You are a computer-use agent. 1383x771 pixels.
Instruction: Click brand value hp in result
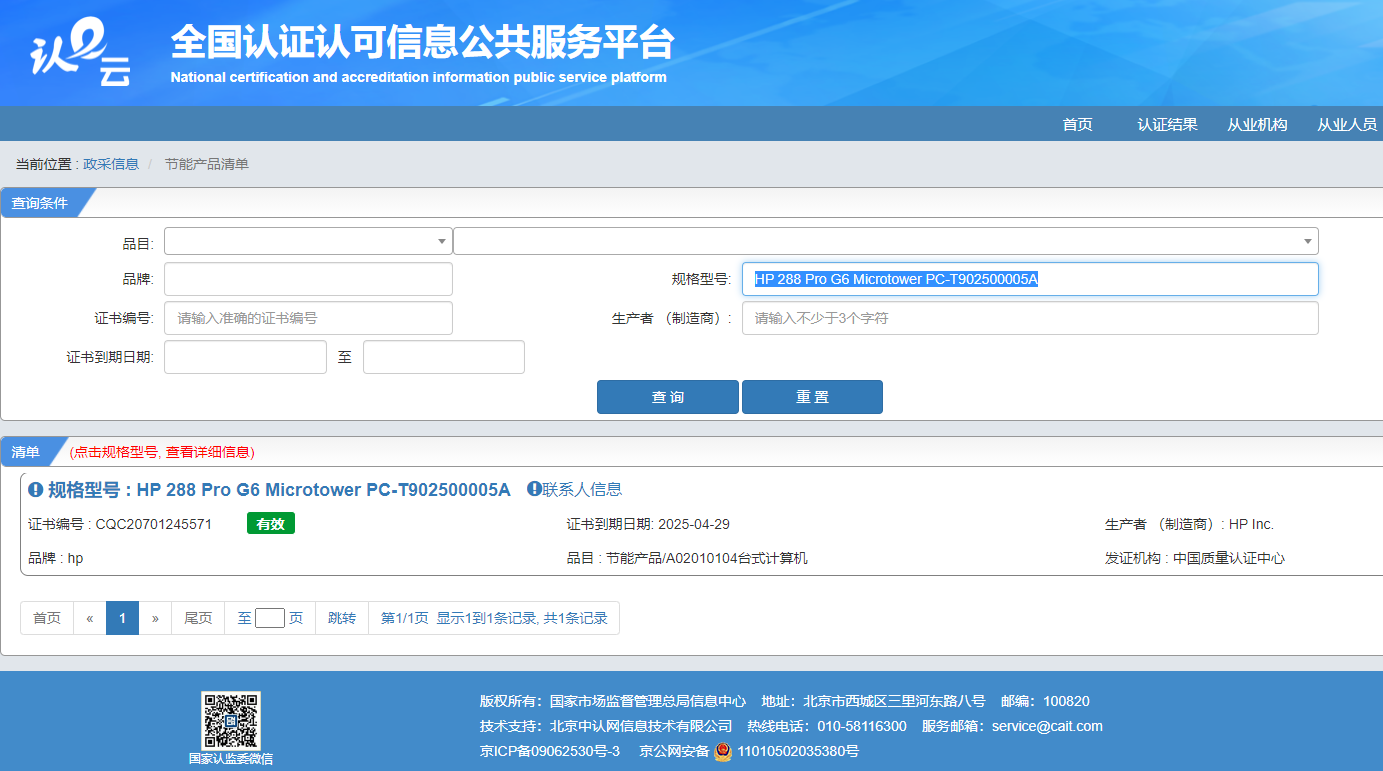(x=75, y=558)
